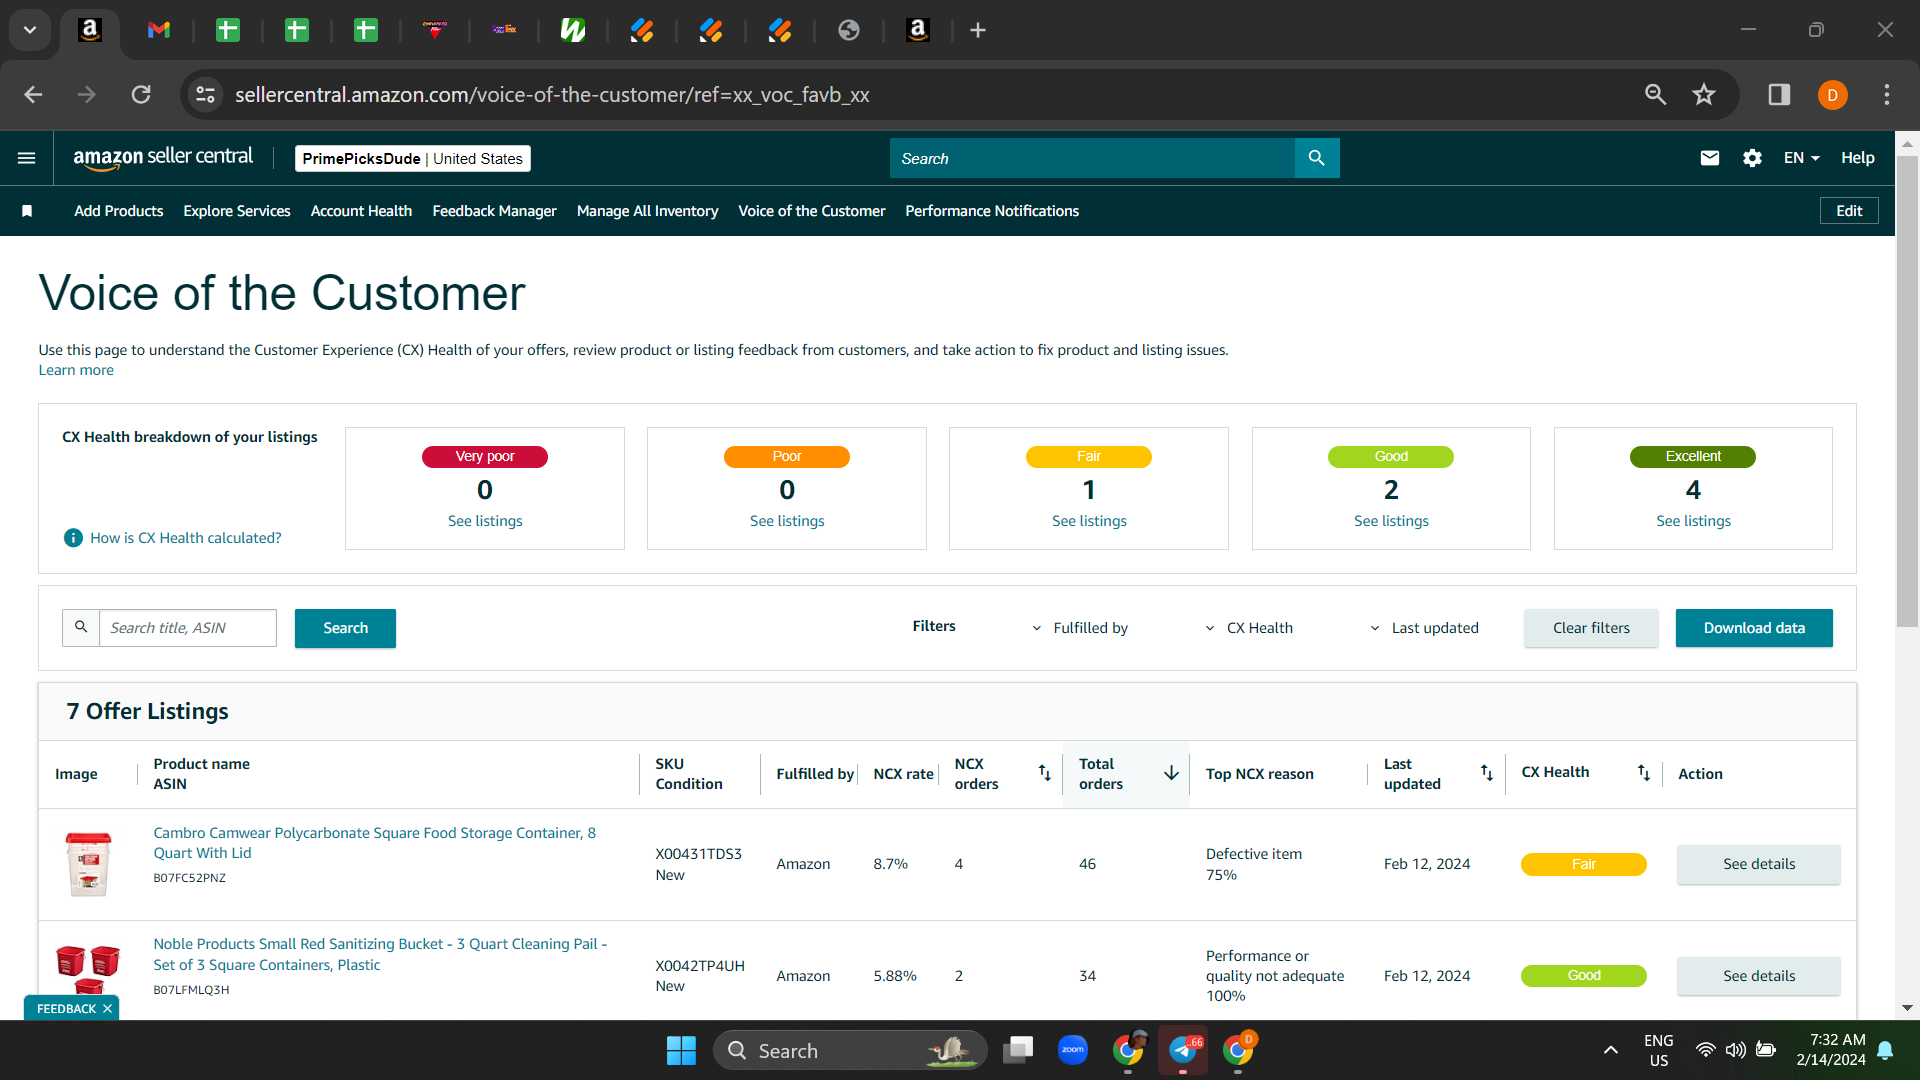Open Performance Notifications
The width and height of the screenshot is (1920, 1080).
pyautogui.click(x=992, y=211)
